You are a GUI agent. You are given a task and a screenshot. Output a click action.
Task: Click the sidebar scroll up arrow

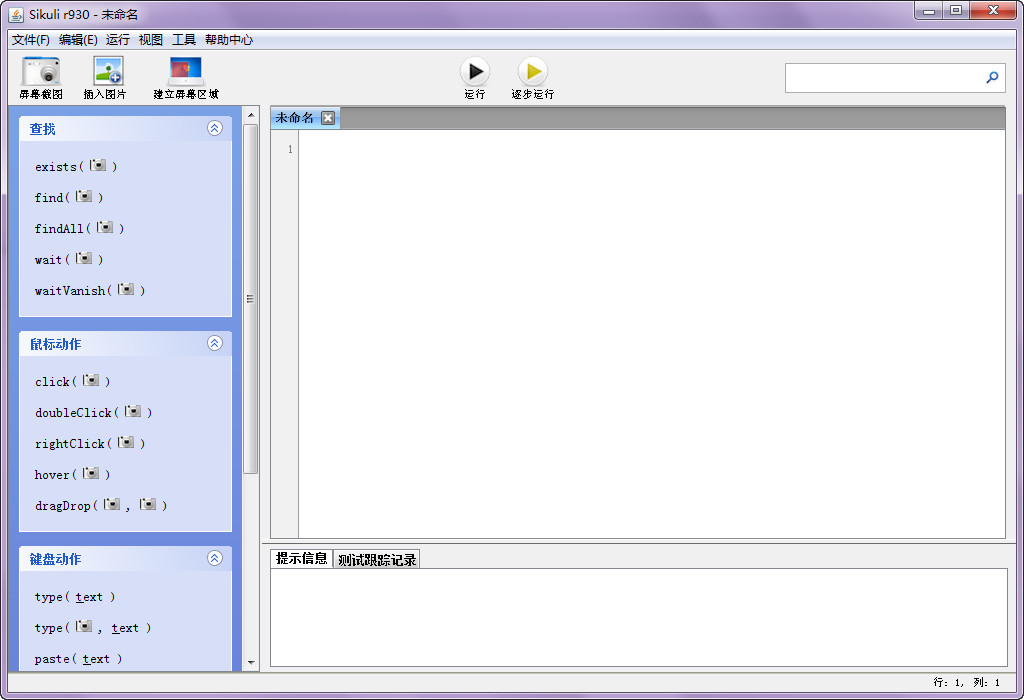coord(251,116)
